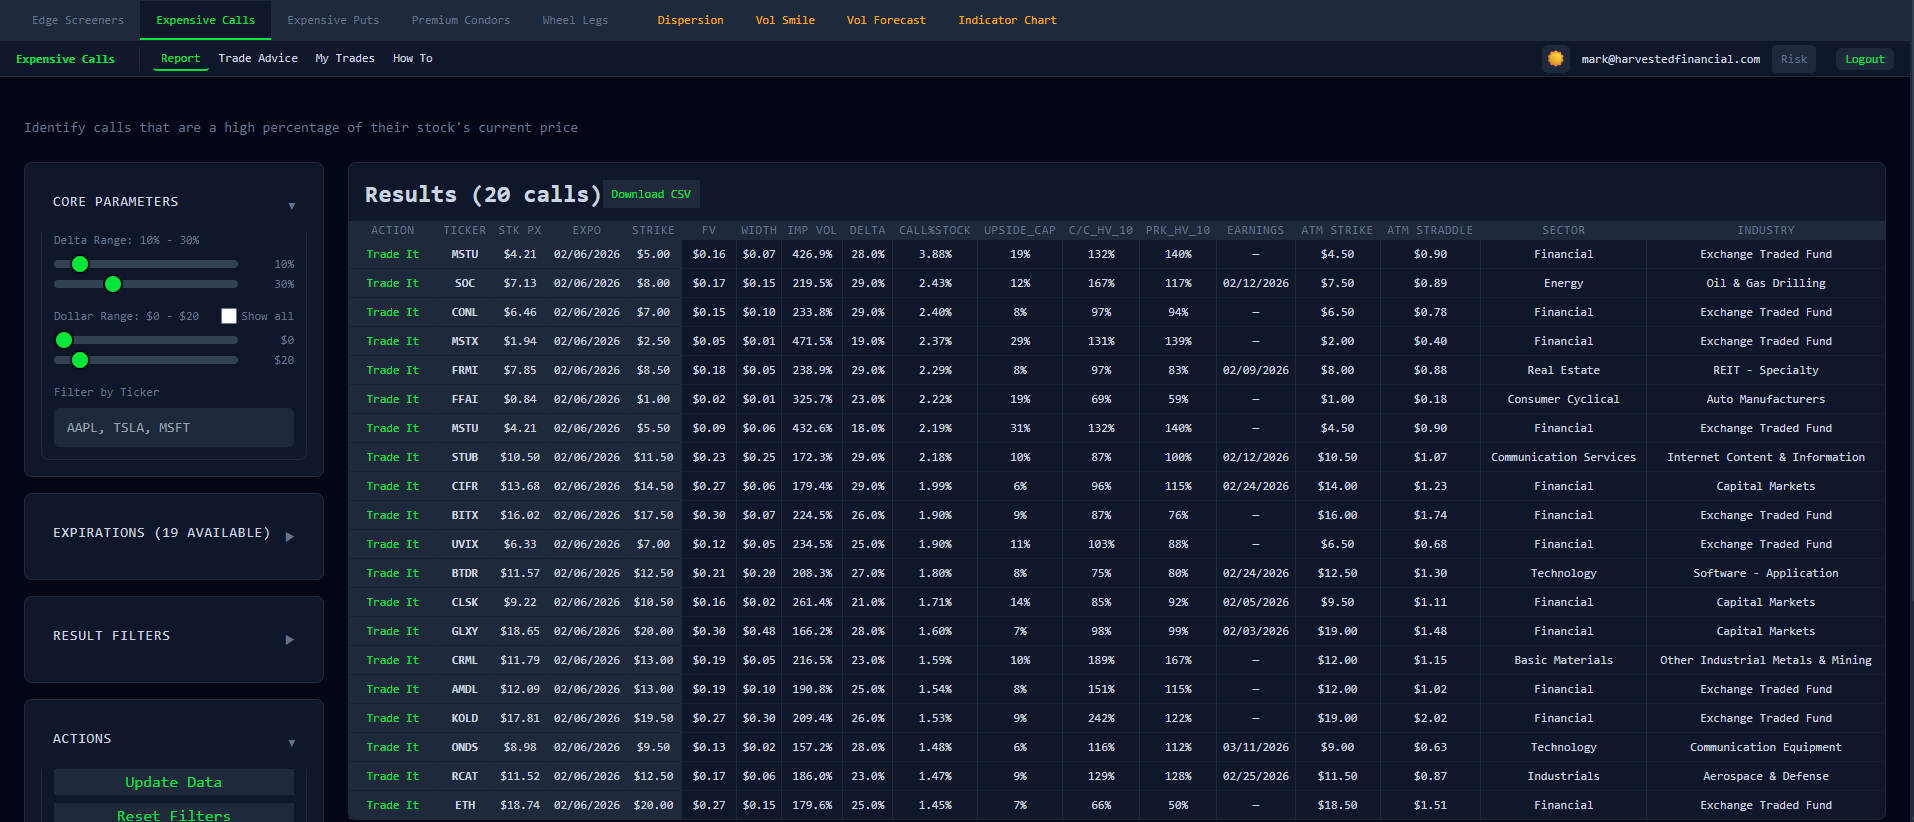The height and width of the screenshot is (822, 1914).
Task: Sort by the CALL%STOCK column header
Action: pos(934,230)
